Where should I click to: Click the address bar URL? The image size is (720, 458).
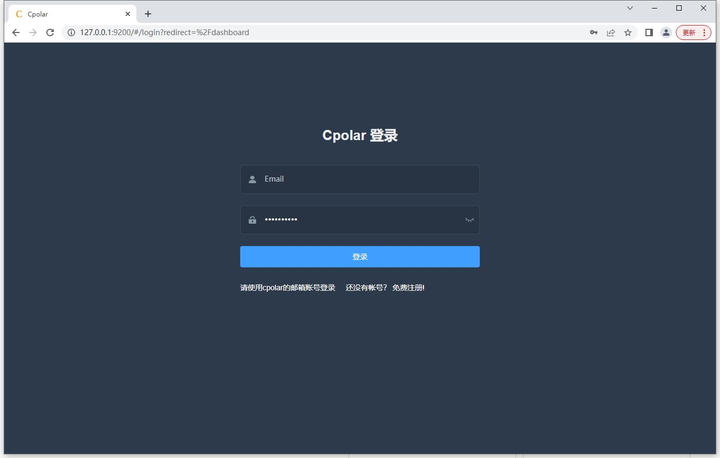(x=164, y=33)
